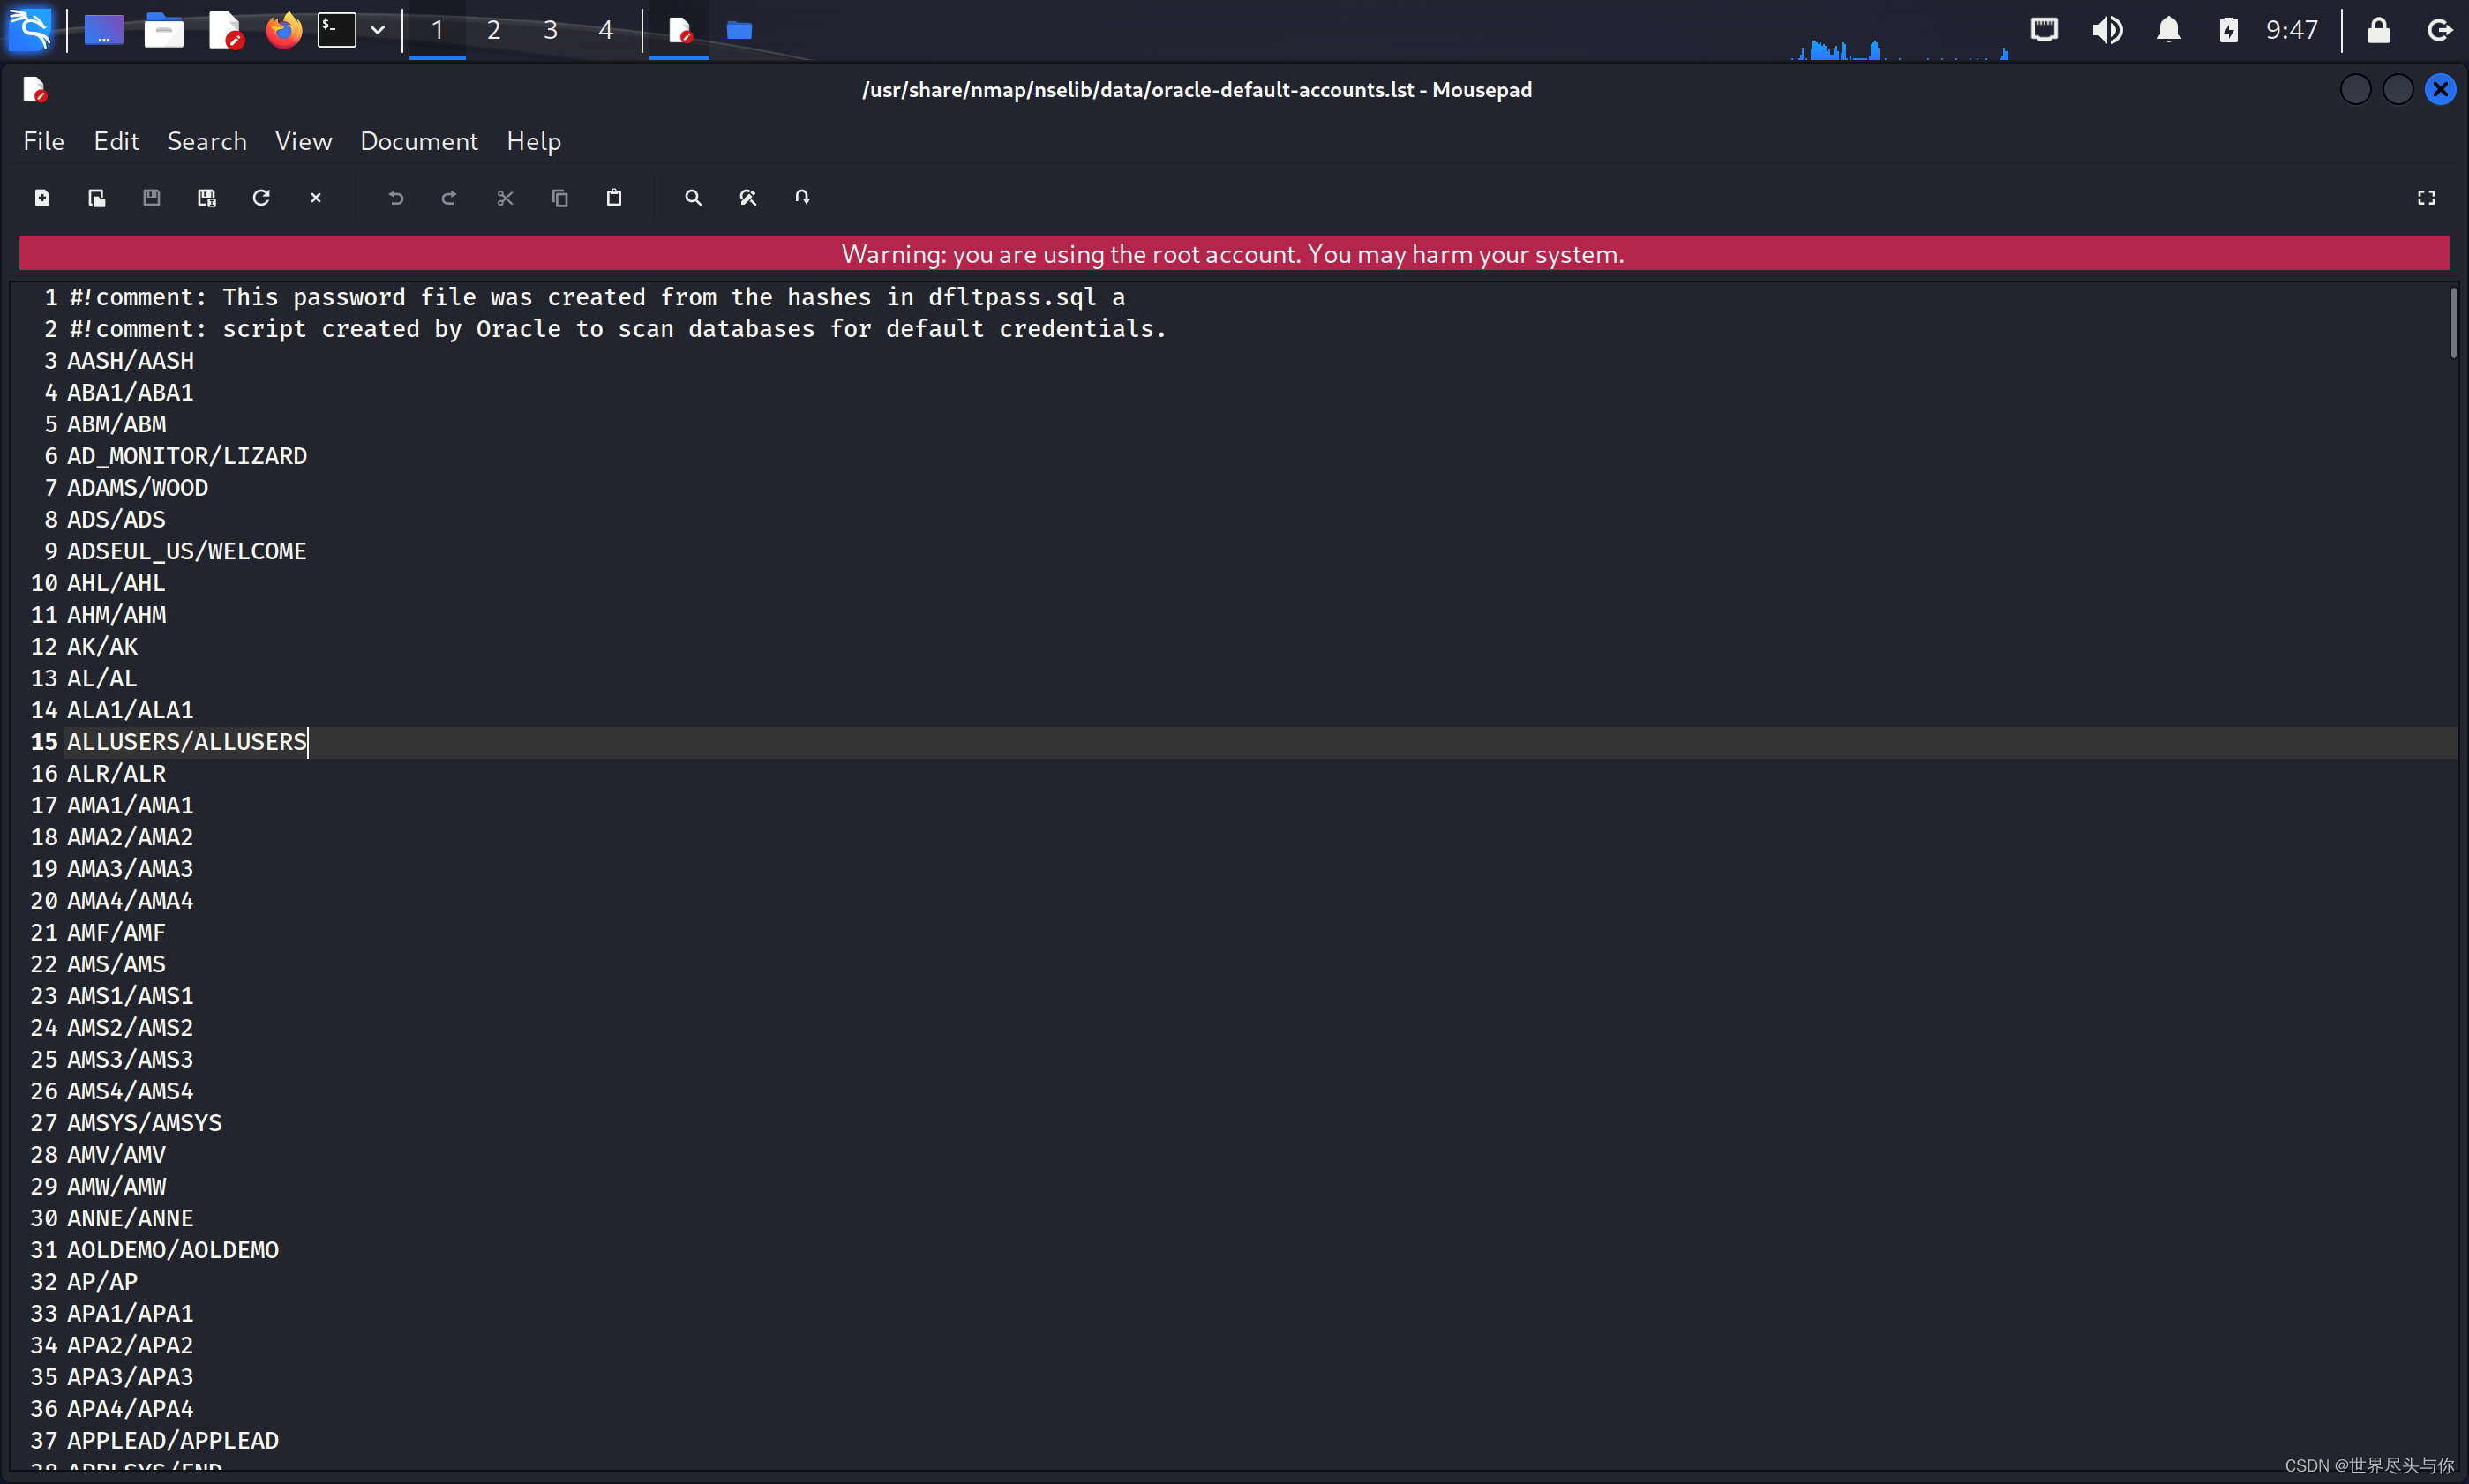Open Find with the magnifier icon

tap(693, 198)
